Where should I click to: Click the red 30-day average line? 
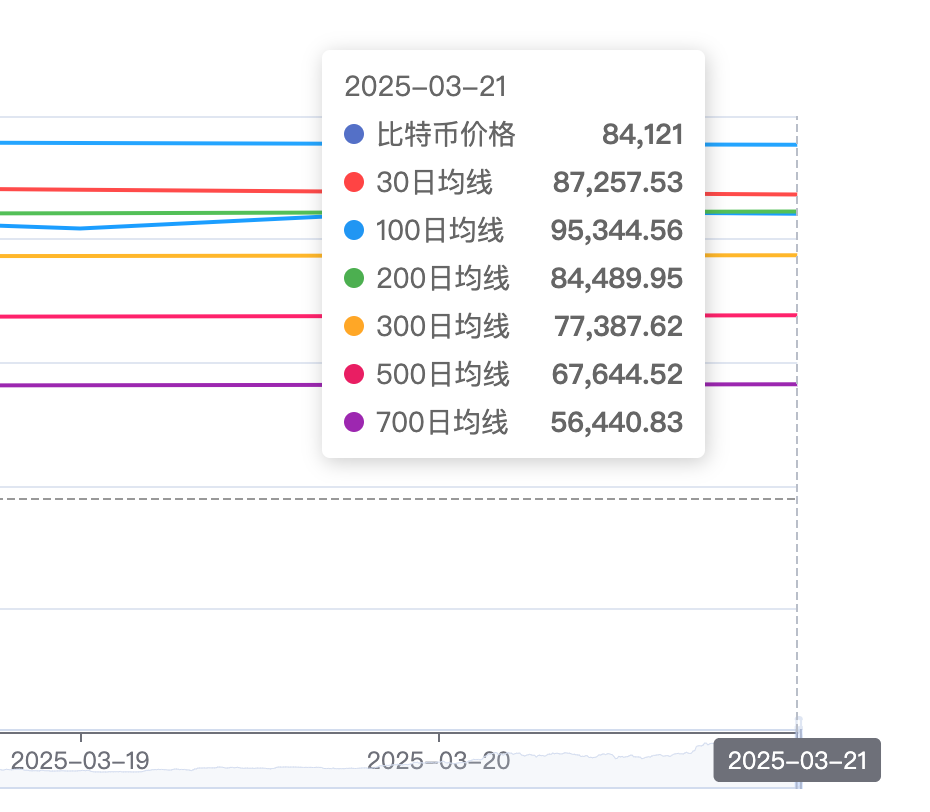point(160,190)
